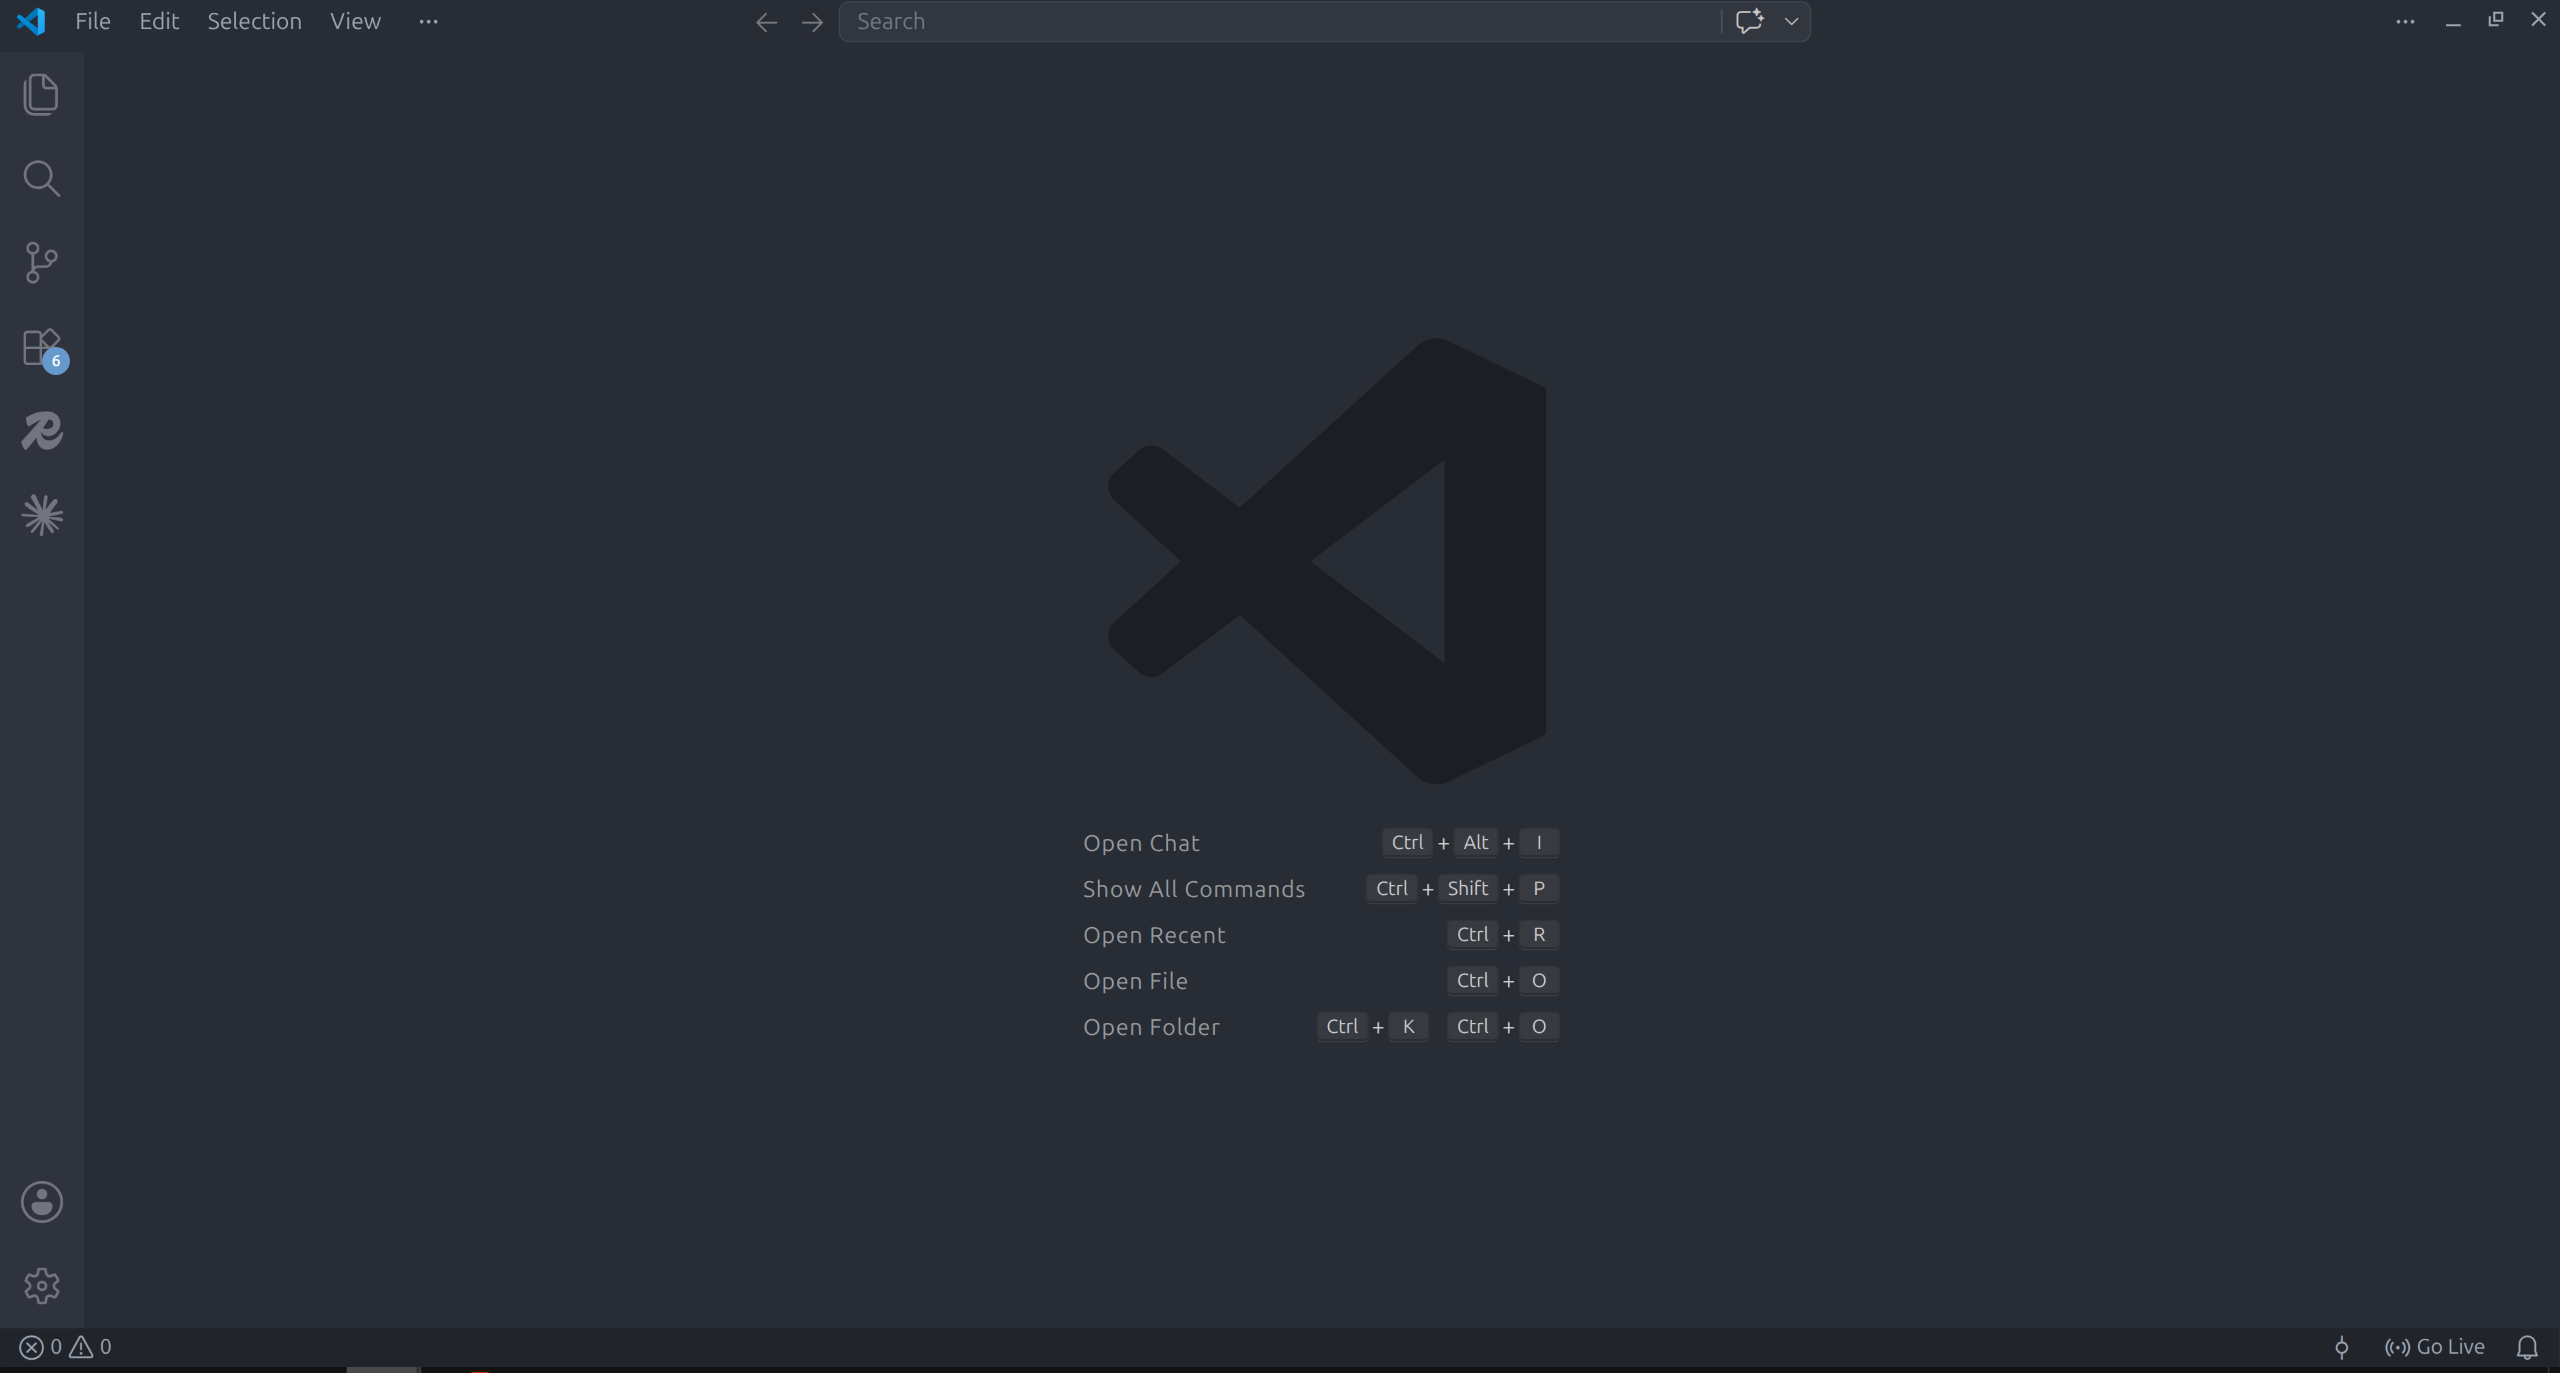Viewport: 2560px width, 1373px height.
Task: Open the Search view in activity bar
Action: click(41, 179)
